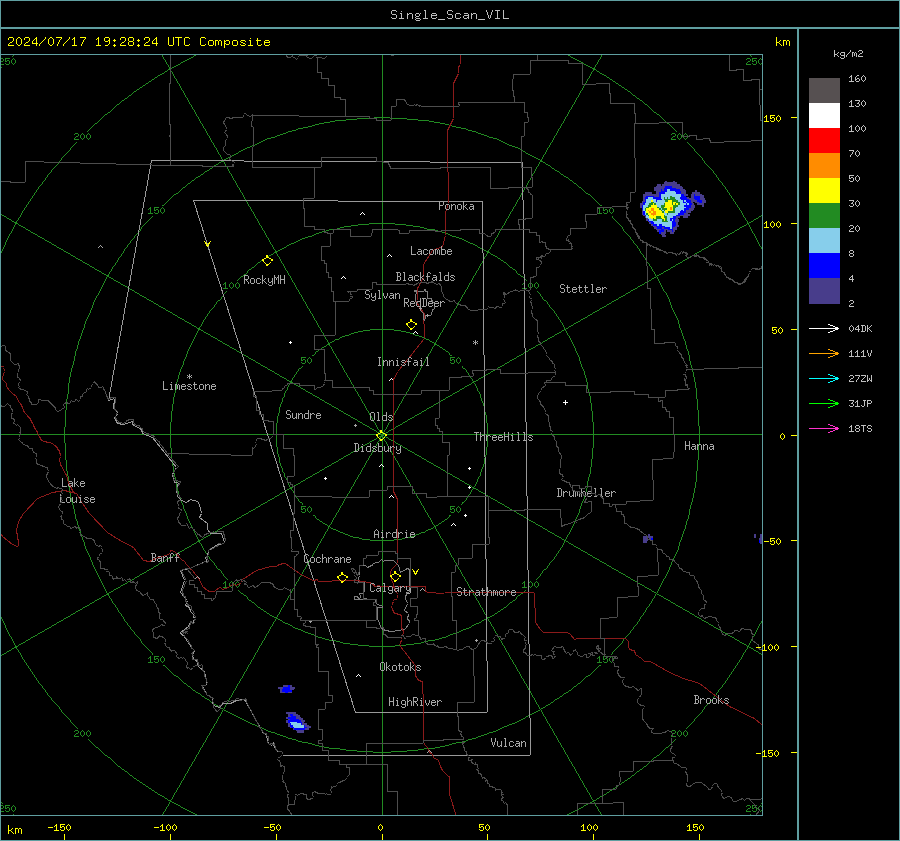Viewport: 900px width, 841px height.
Task: Click the kg/m2 units label
Action: [848, 53]
